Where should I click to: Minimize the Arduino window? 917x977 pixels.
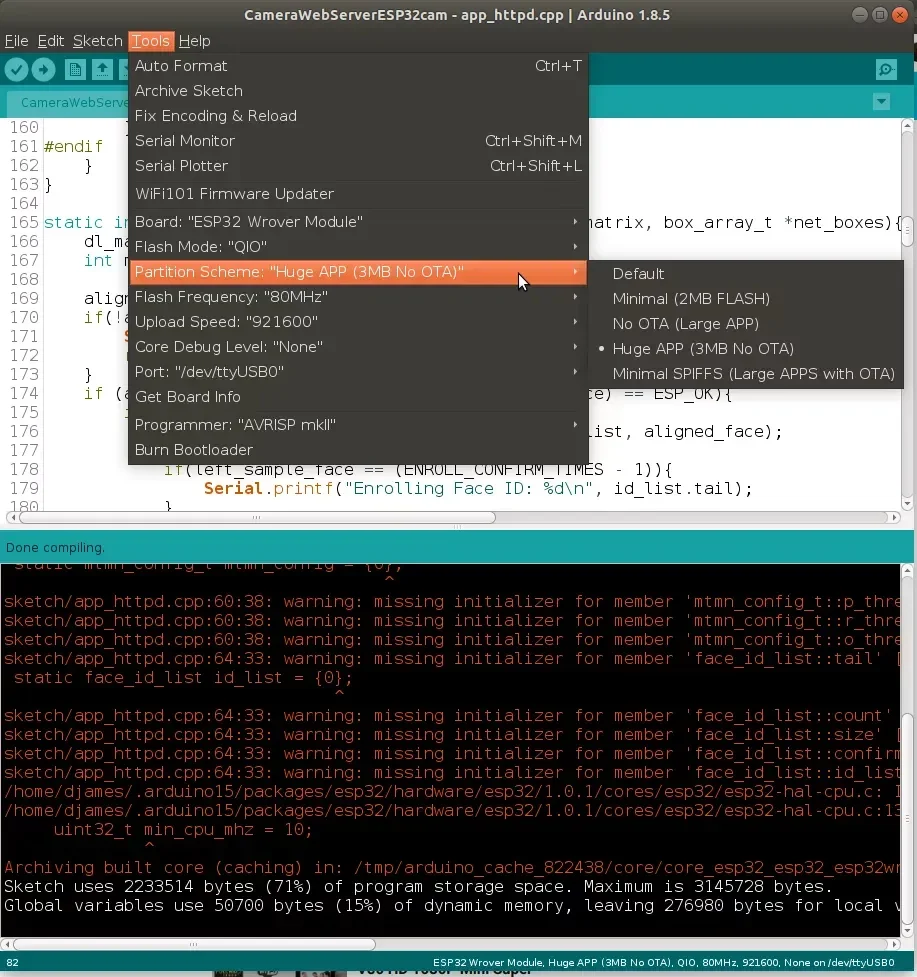[x=860, y=14]
